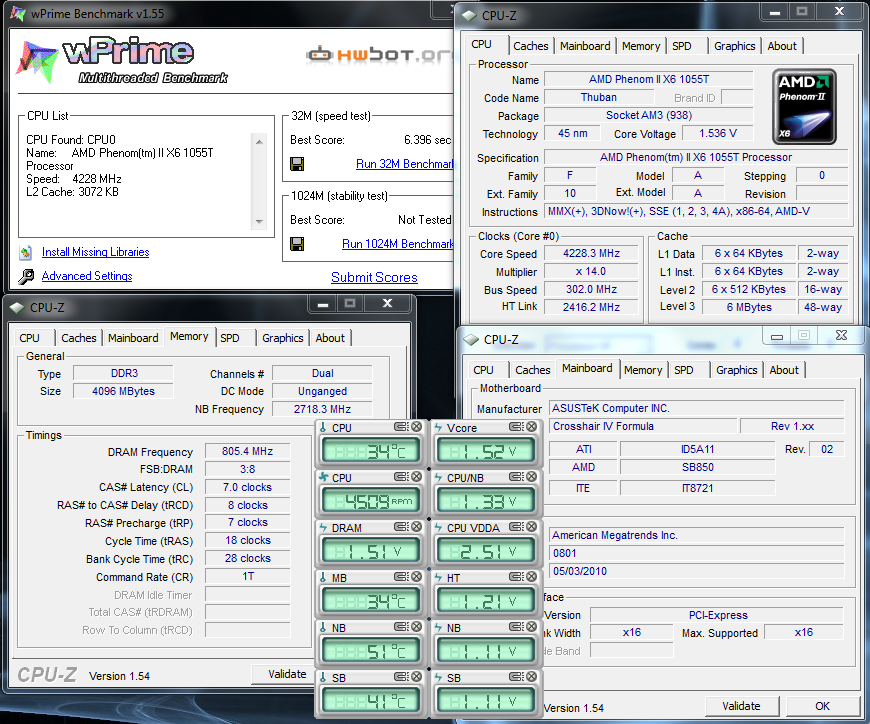Screen dimensions: 870x724
Task: Click the Submit Scores link
Action: pyautogui.click(x=374, y=277)
